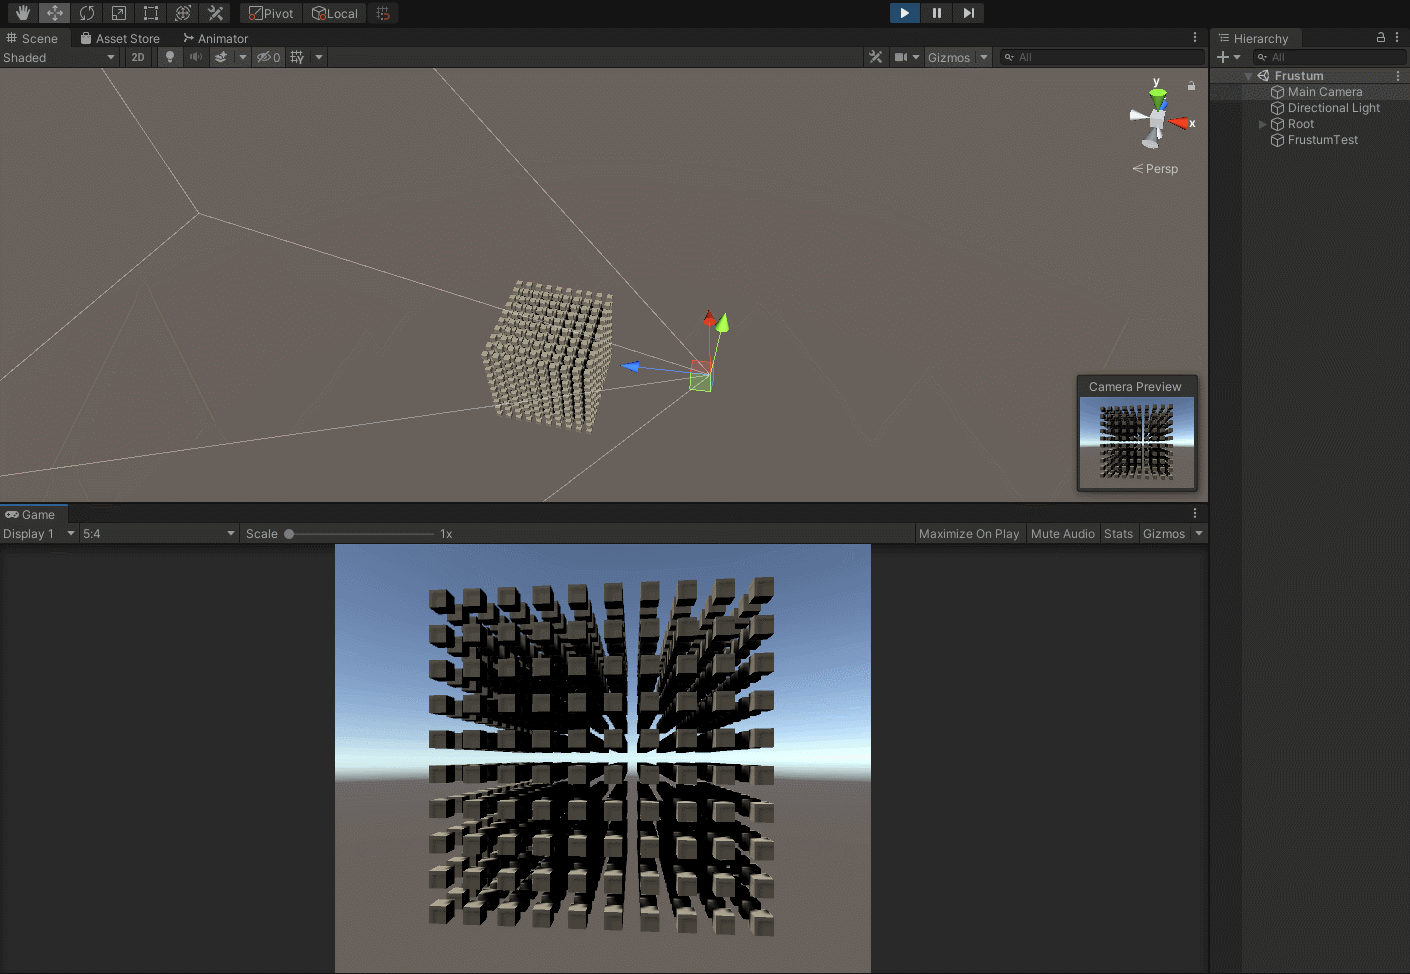Toggle Mute Audio in Game view
This screenshot has width=1410, height=974.
1062,533
